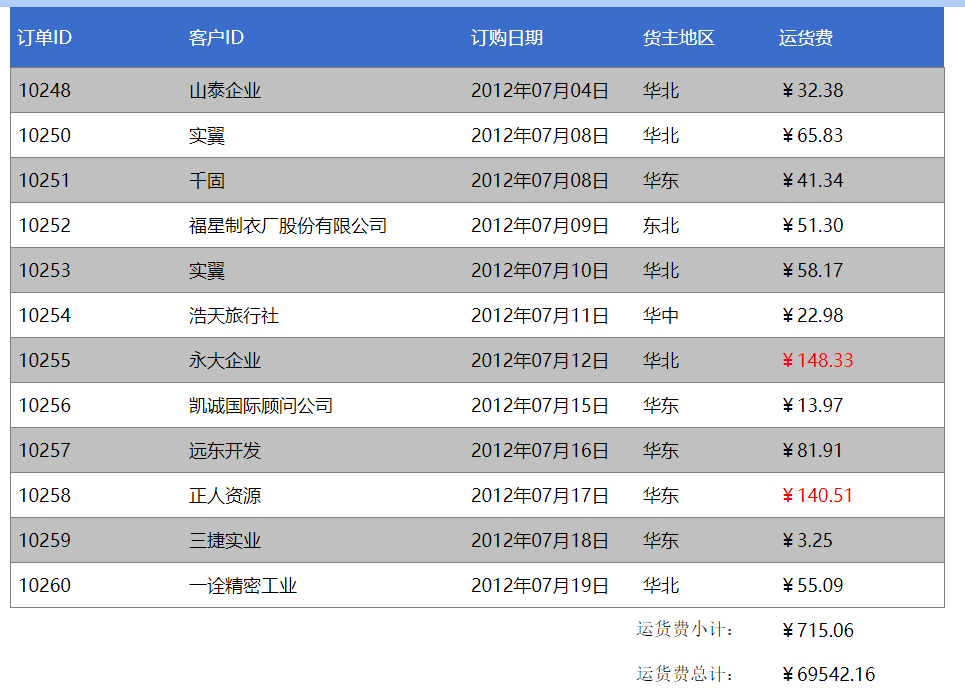Screen dimensions: 965x693
Task: Click subtotal value ¥715.06
Action: coord(818,630)
